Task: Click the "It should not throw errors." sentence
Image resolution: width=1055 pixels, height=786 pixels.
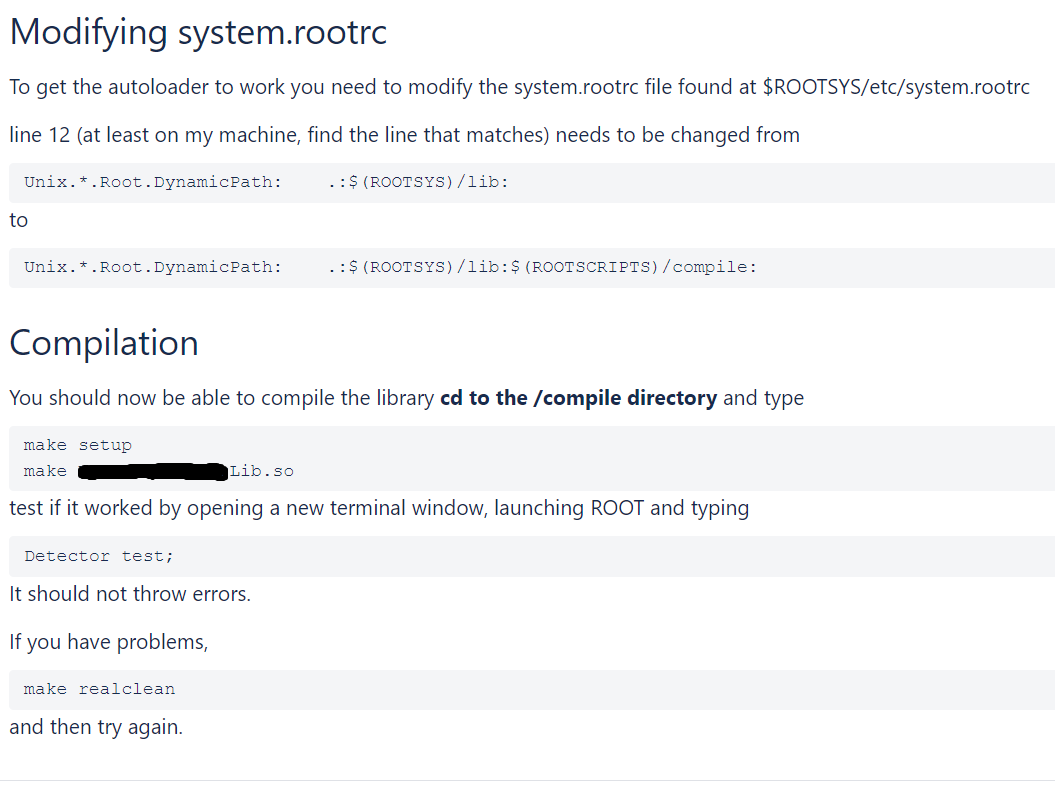Action: click(130, 594)
